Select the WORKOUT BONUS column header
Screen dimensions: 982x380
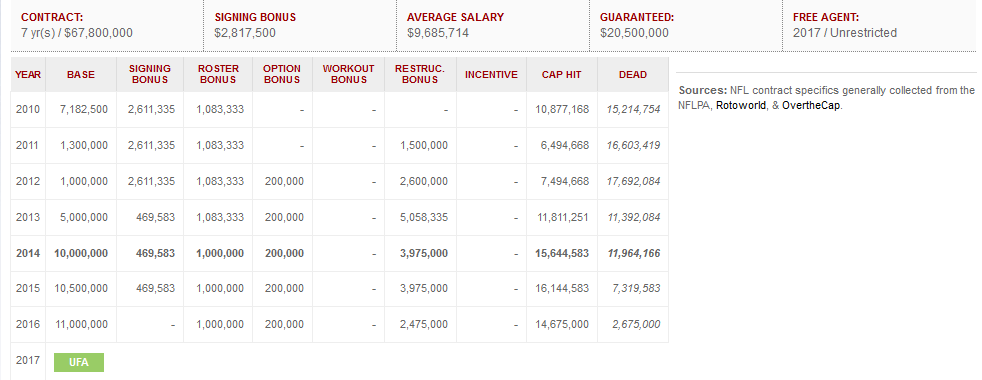[x=348, y=74]
